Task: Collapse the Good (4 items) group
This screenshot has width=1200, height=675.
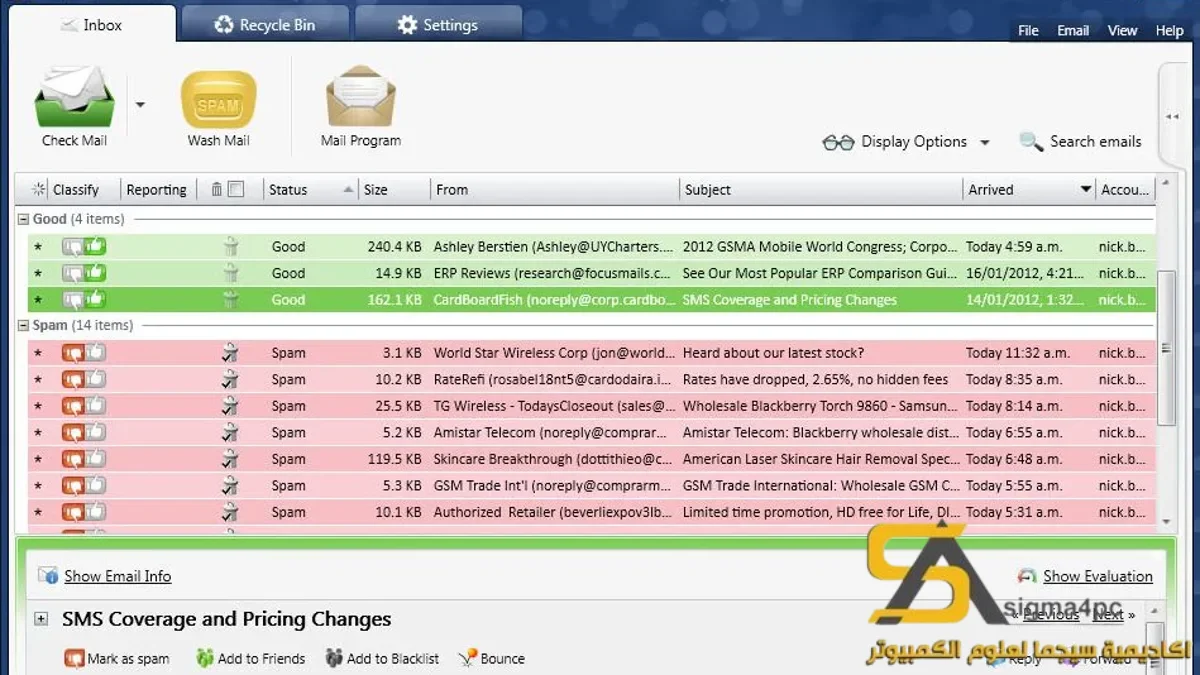Action: 24,219
